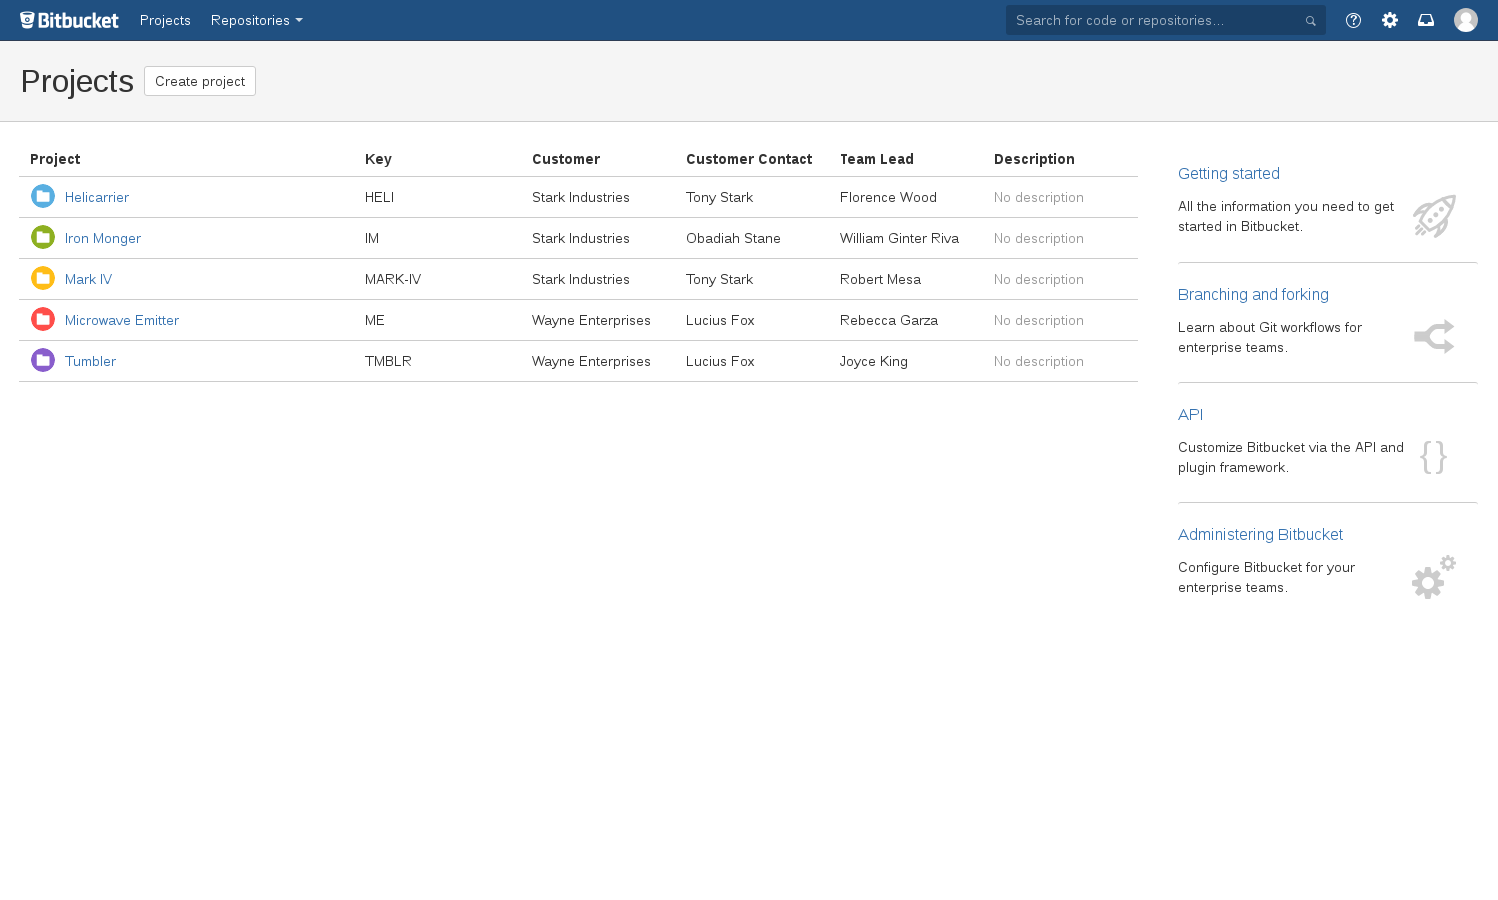
Task: Click the Bitbucket logo
Action: [69, 20]
